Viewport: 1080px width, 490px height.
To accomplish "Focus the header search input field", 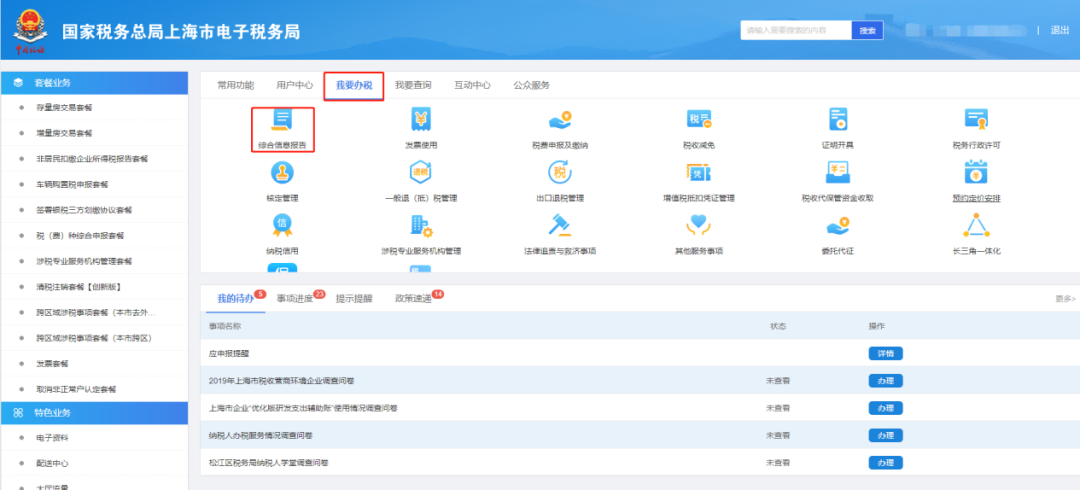I will [x=796, y=30].
